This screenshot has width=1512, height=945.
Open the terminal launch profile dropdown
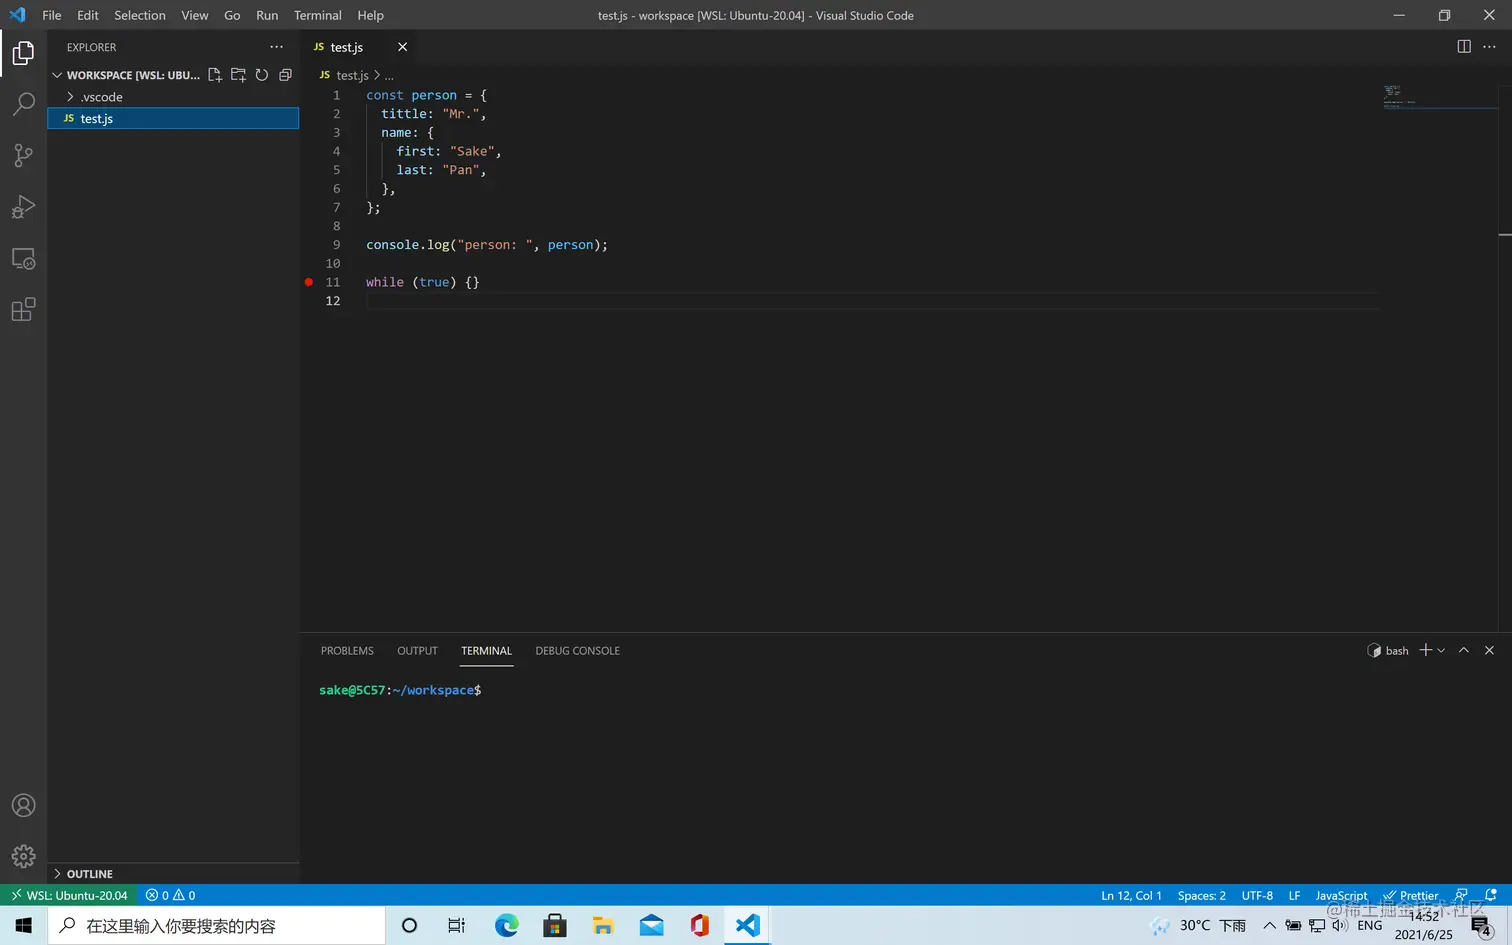click(1441, 650)
